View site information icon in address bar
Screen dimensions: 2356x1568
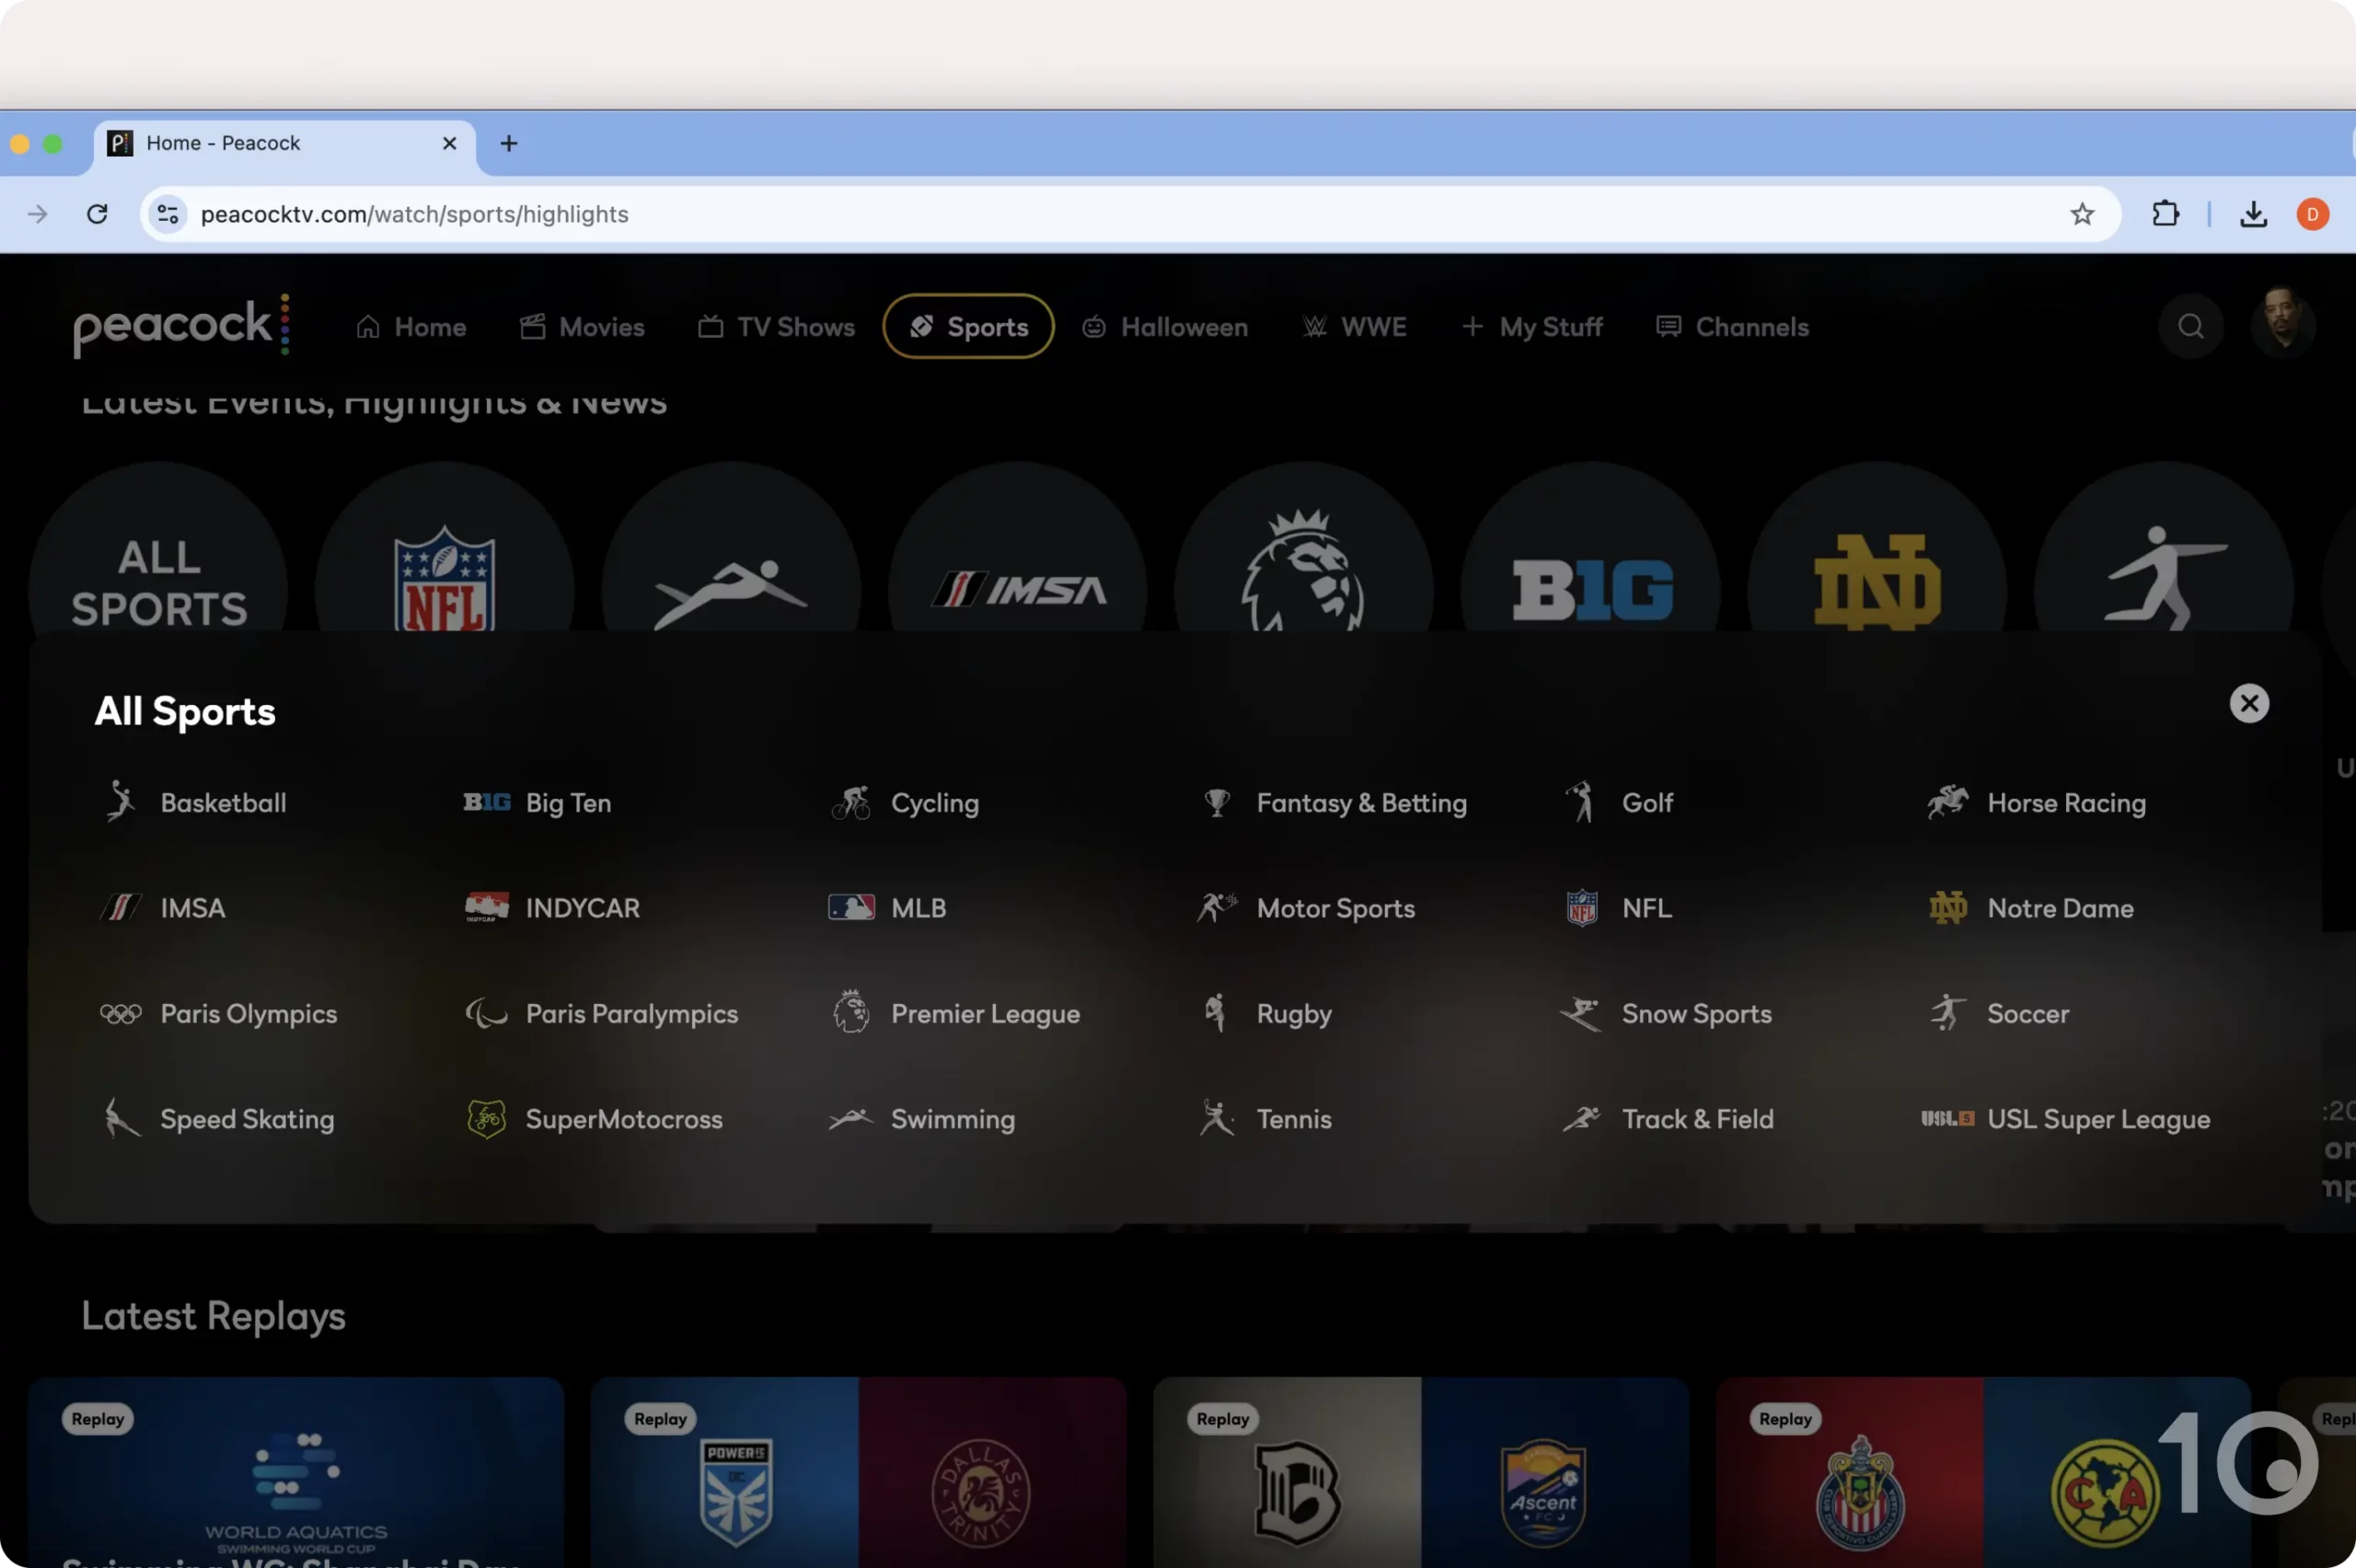(x=168, y=214)
